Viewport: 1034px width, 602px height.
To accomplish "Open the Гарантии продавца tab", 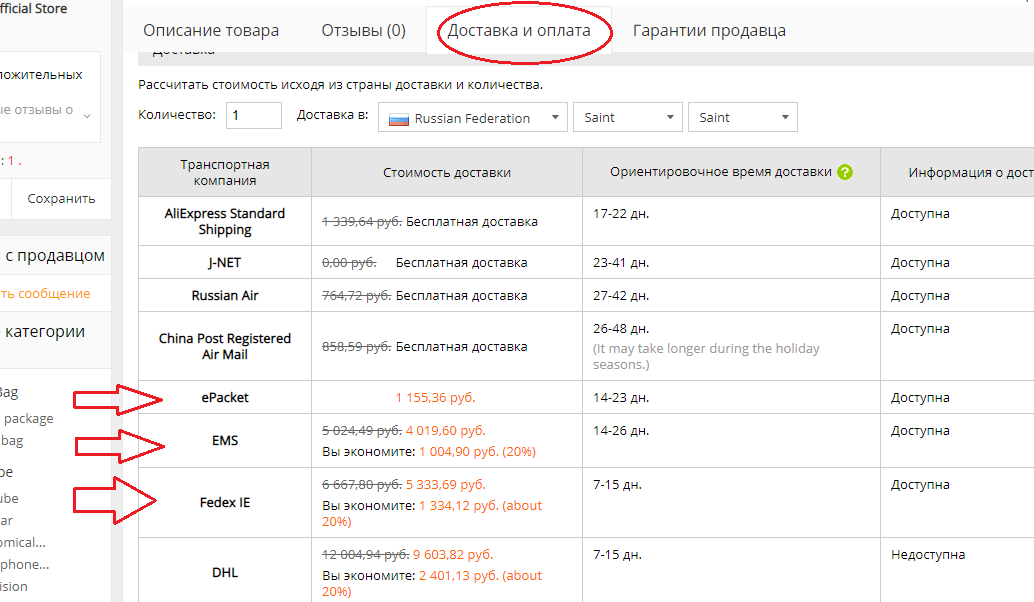I will tap(709, 30).
